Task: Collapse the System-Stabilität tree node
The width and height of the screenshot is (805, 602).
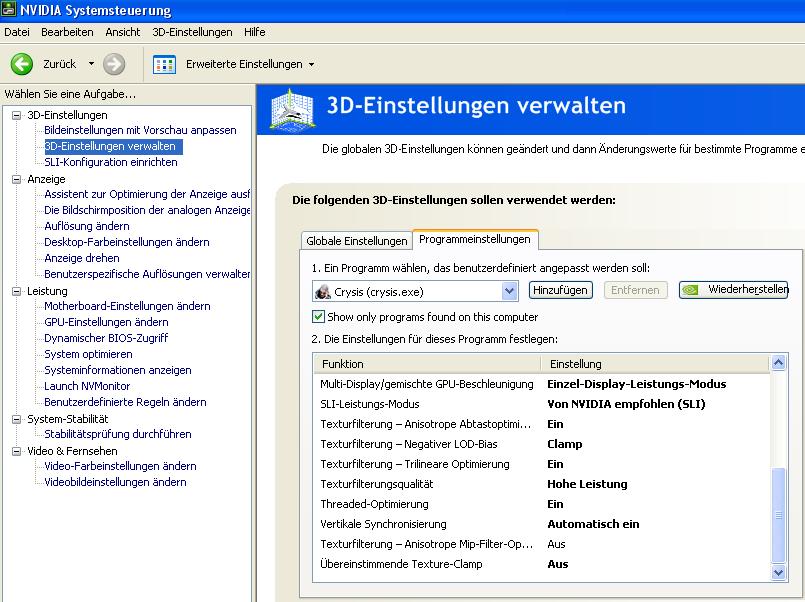Action: tap(16, 419)
